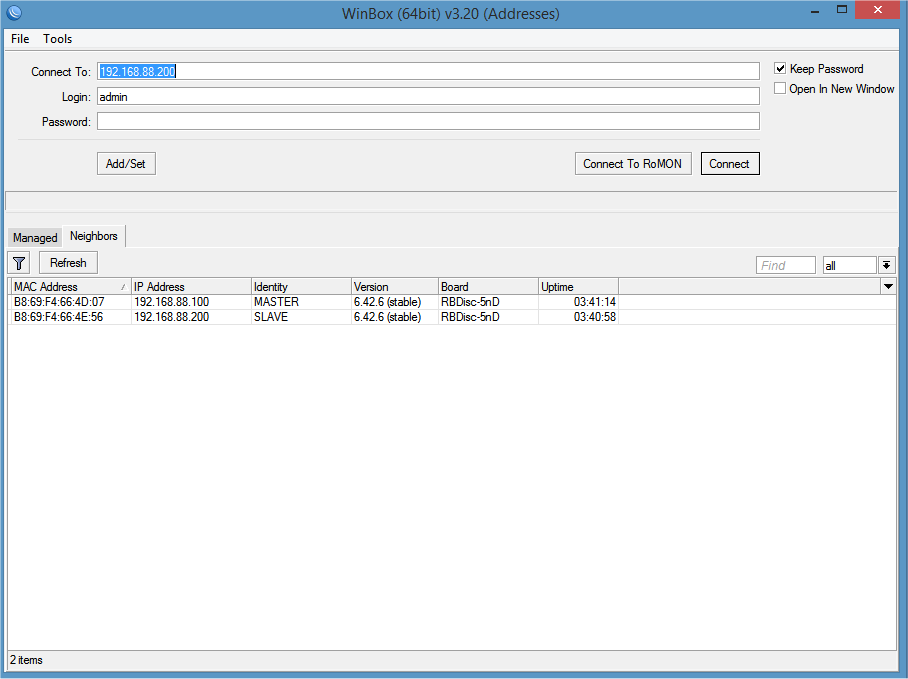Click the 'all' filter combo field
The width and height of the screenshot is (908, 679).
click(x=850, y=266)
